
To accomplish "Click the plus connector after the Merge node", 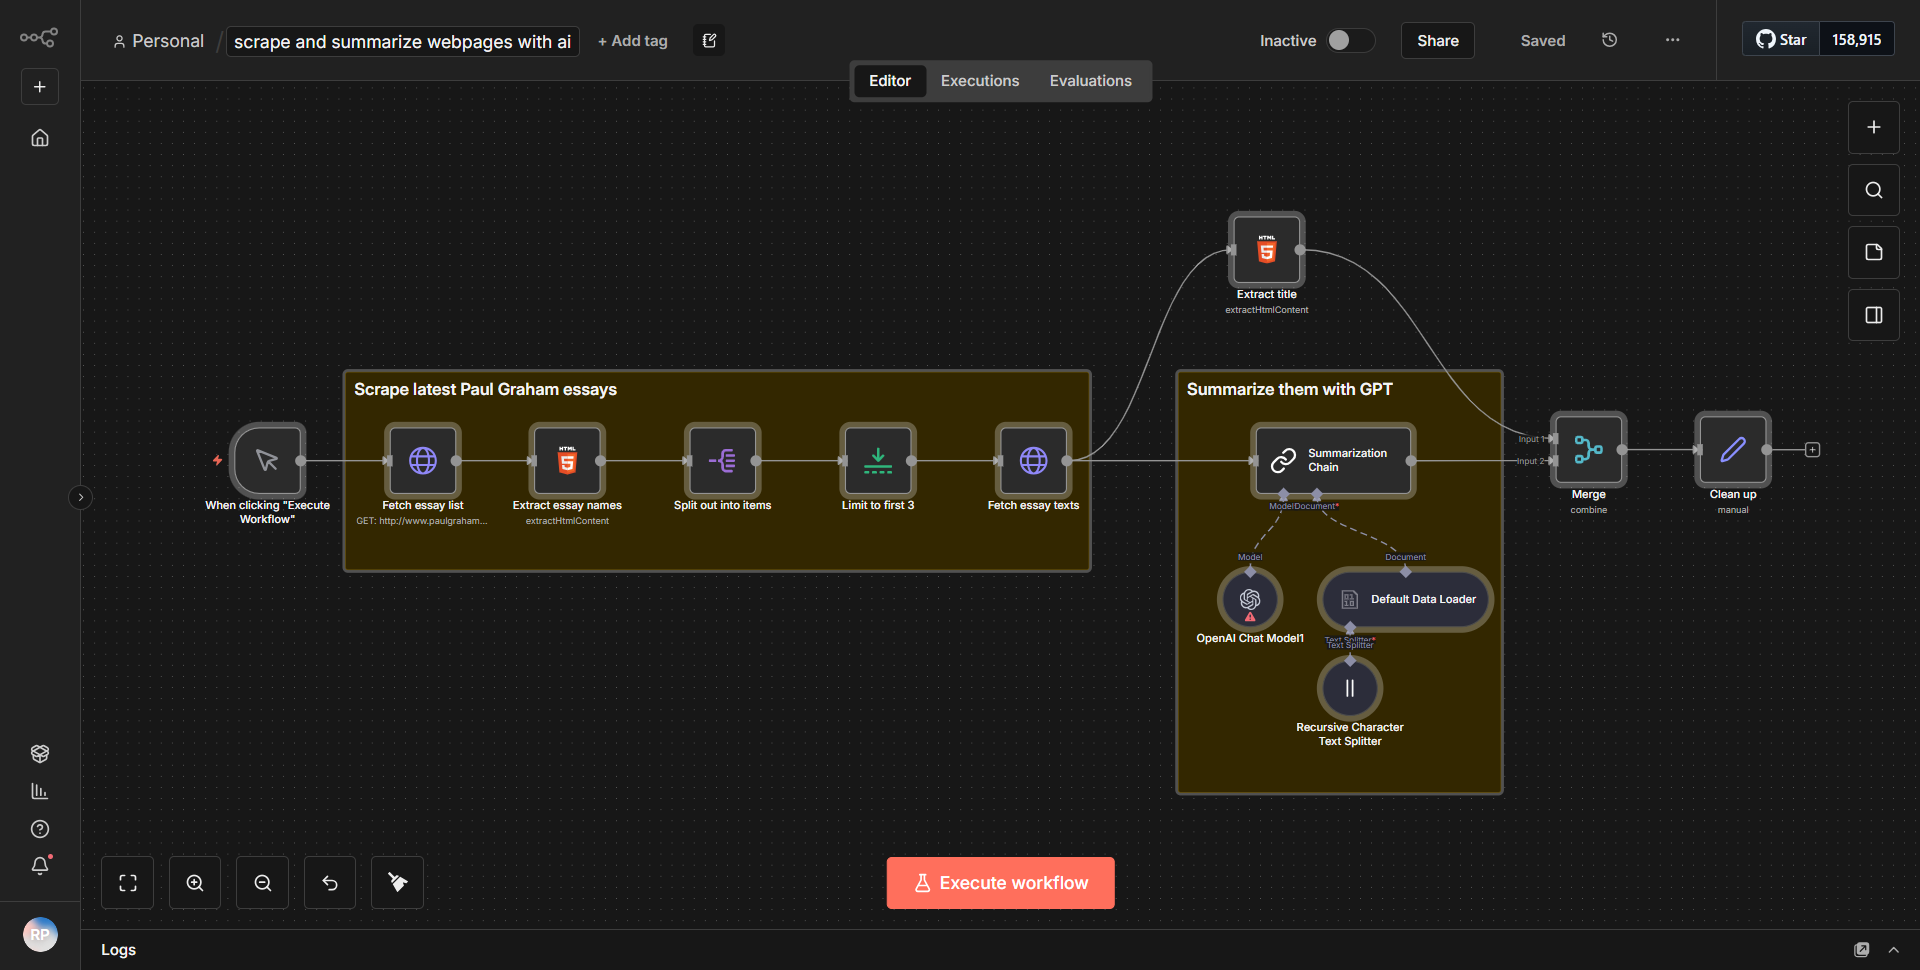I will pos(1812,449).
